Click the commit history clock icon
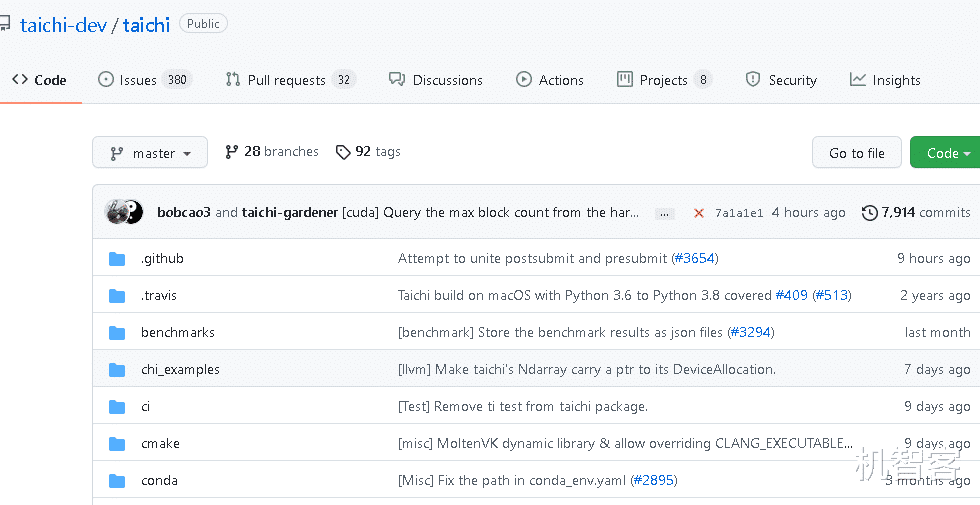980x505 pixels. click(869, 213)
